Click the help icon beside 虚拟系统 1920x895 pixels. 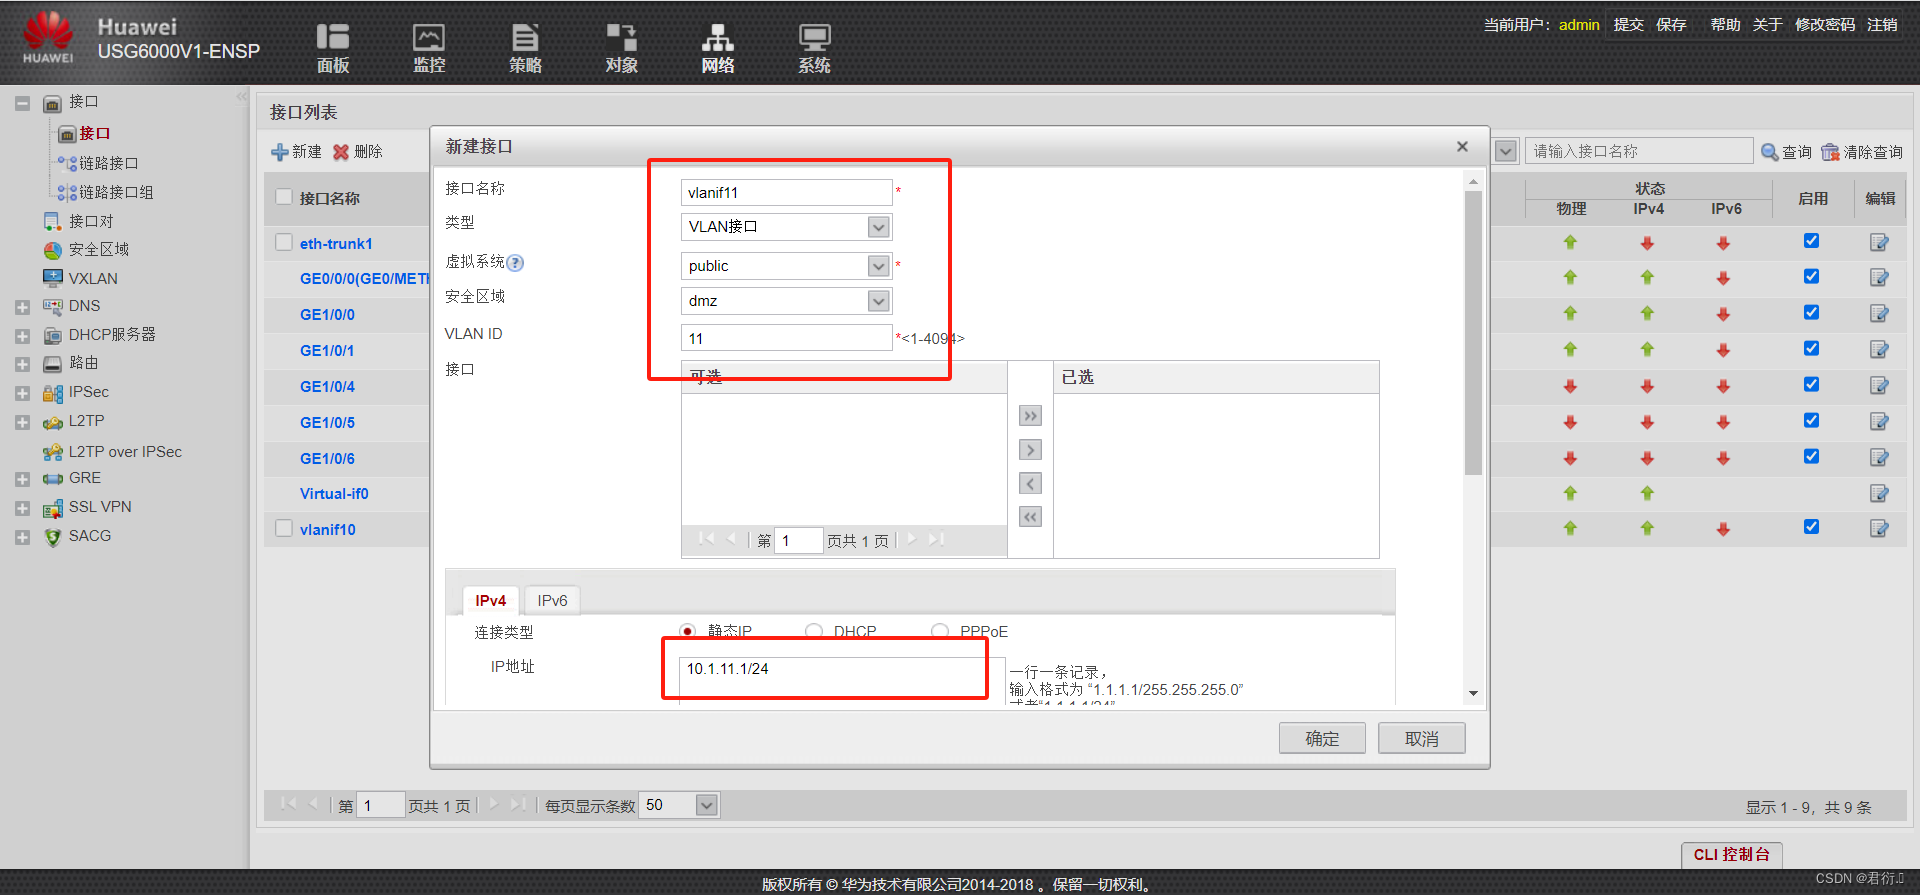515,263
